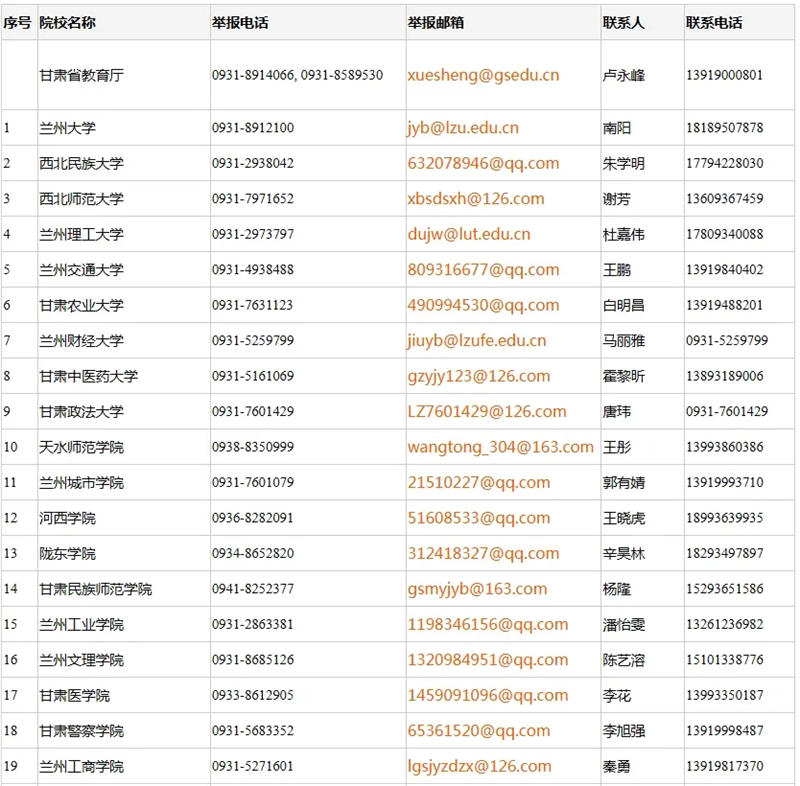Screen dimensions: 800x786
Task: Click phone number 0938-8350999
Action: pos(253,447)
